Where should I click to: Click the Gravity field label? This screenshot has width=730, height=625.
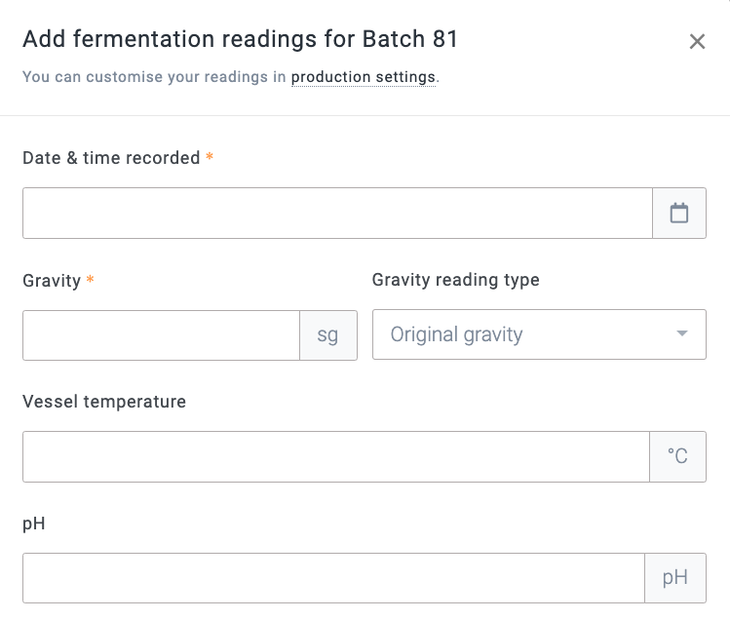[51, 281]
